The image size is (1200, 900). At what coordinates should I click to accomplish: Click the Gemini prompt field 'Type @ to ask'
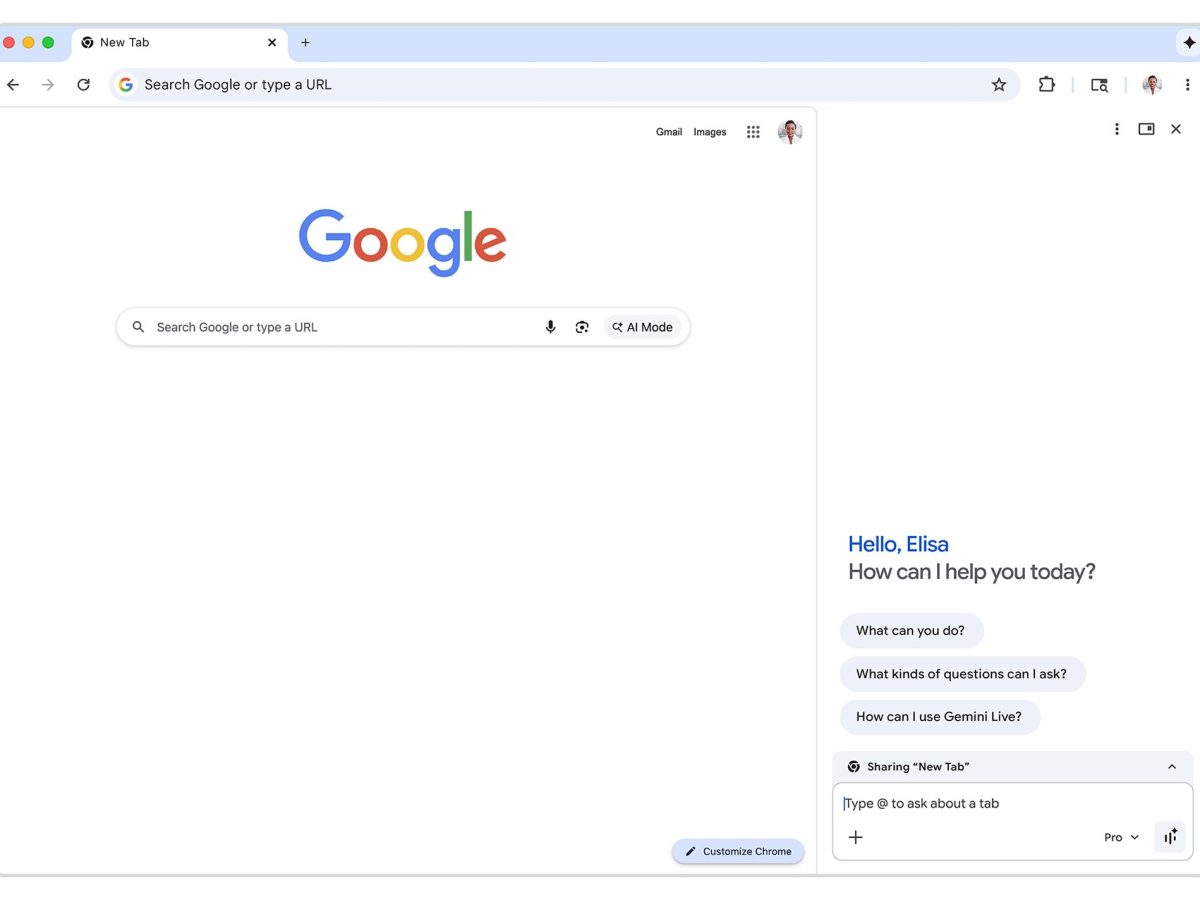[x=1012, y=803]
